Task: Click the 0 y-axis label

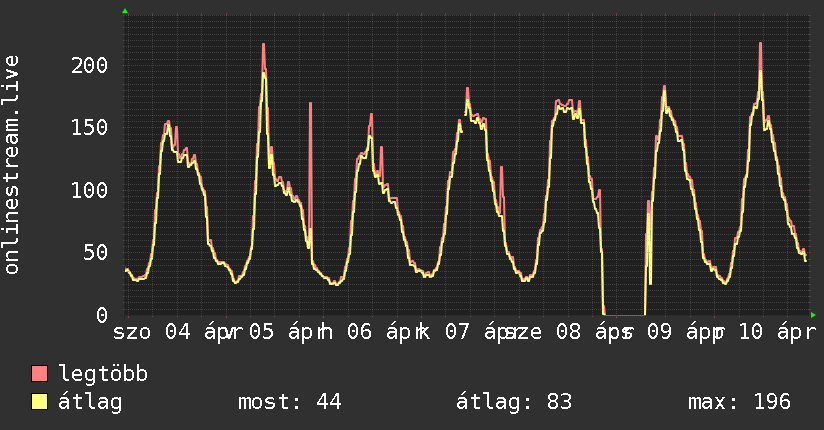Action: pyautogui.click(x=102, y=315)
